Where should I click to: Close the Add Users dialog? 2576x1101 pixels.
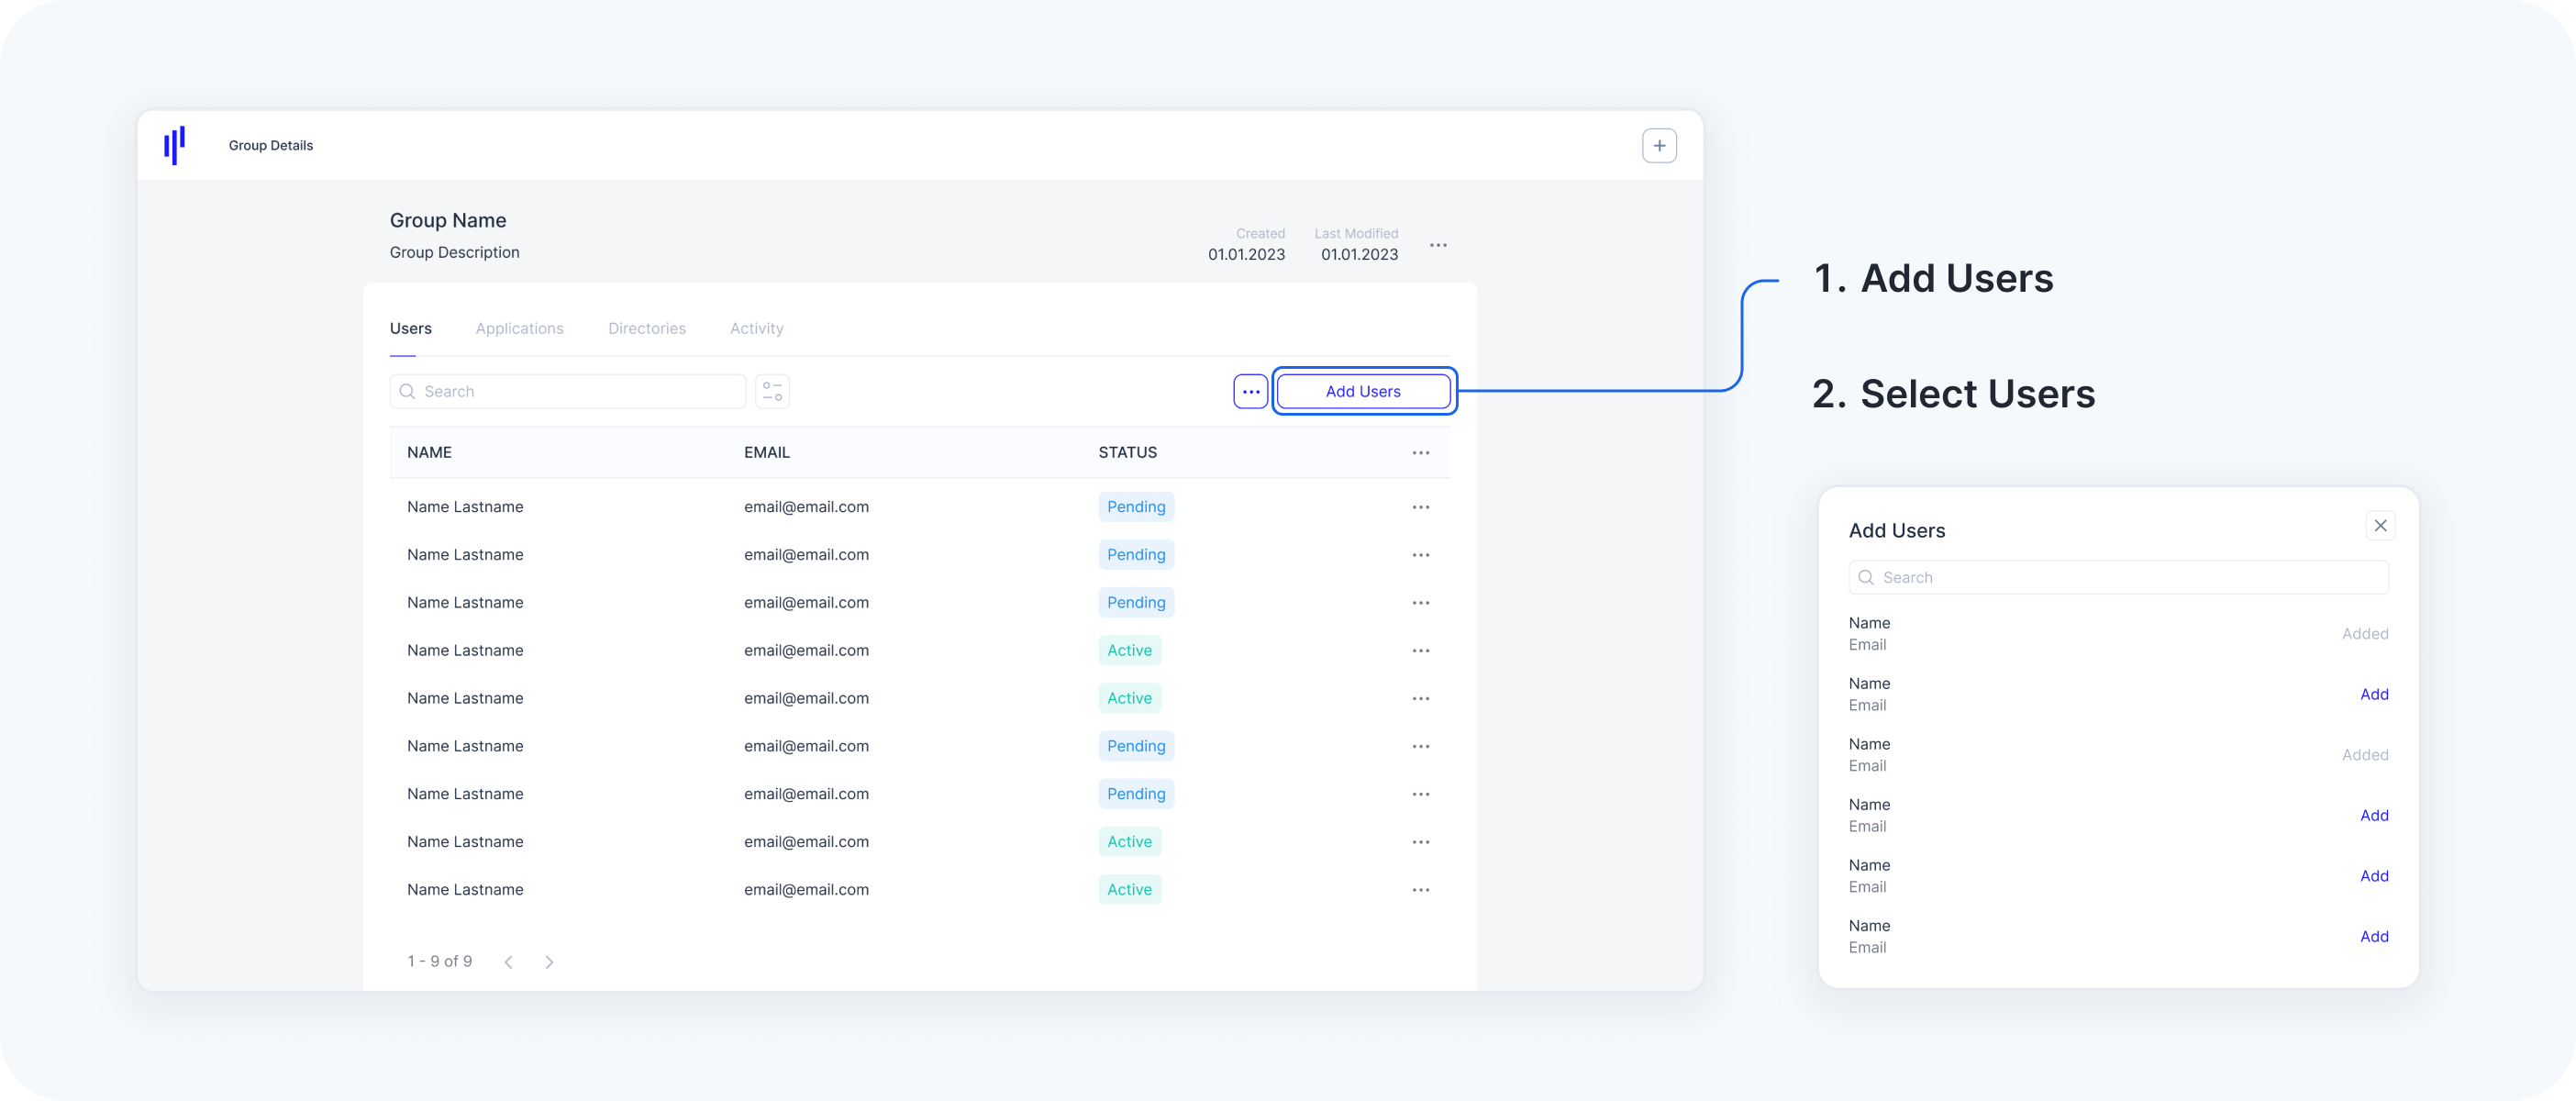[x=2380, y=526]
